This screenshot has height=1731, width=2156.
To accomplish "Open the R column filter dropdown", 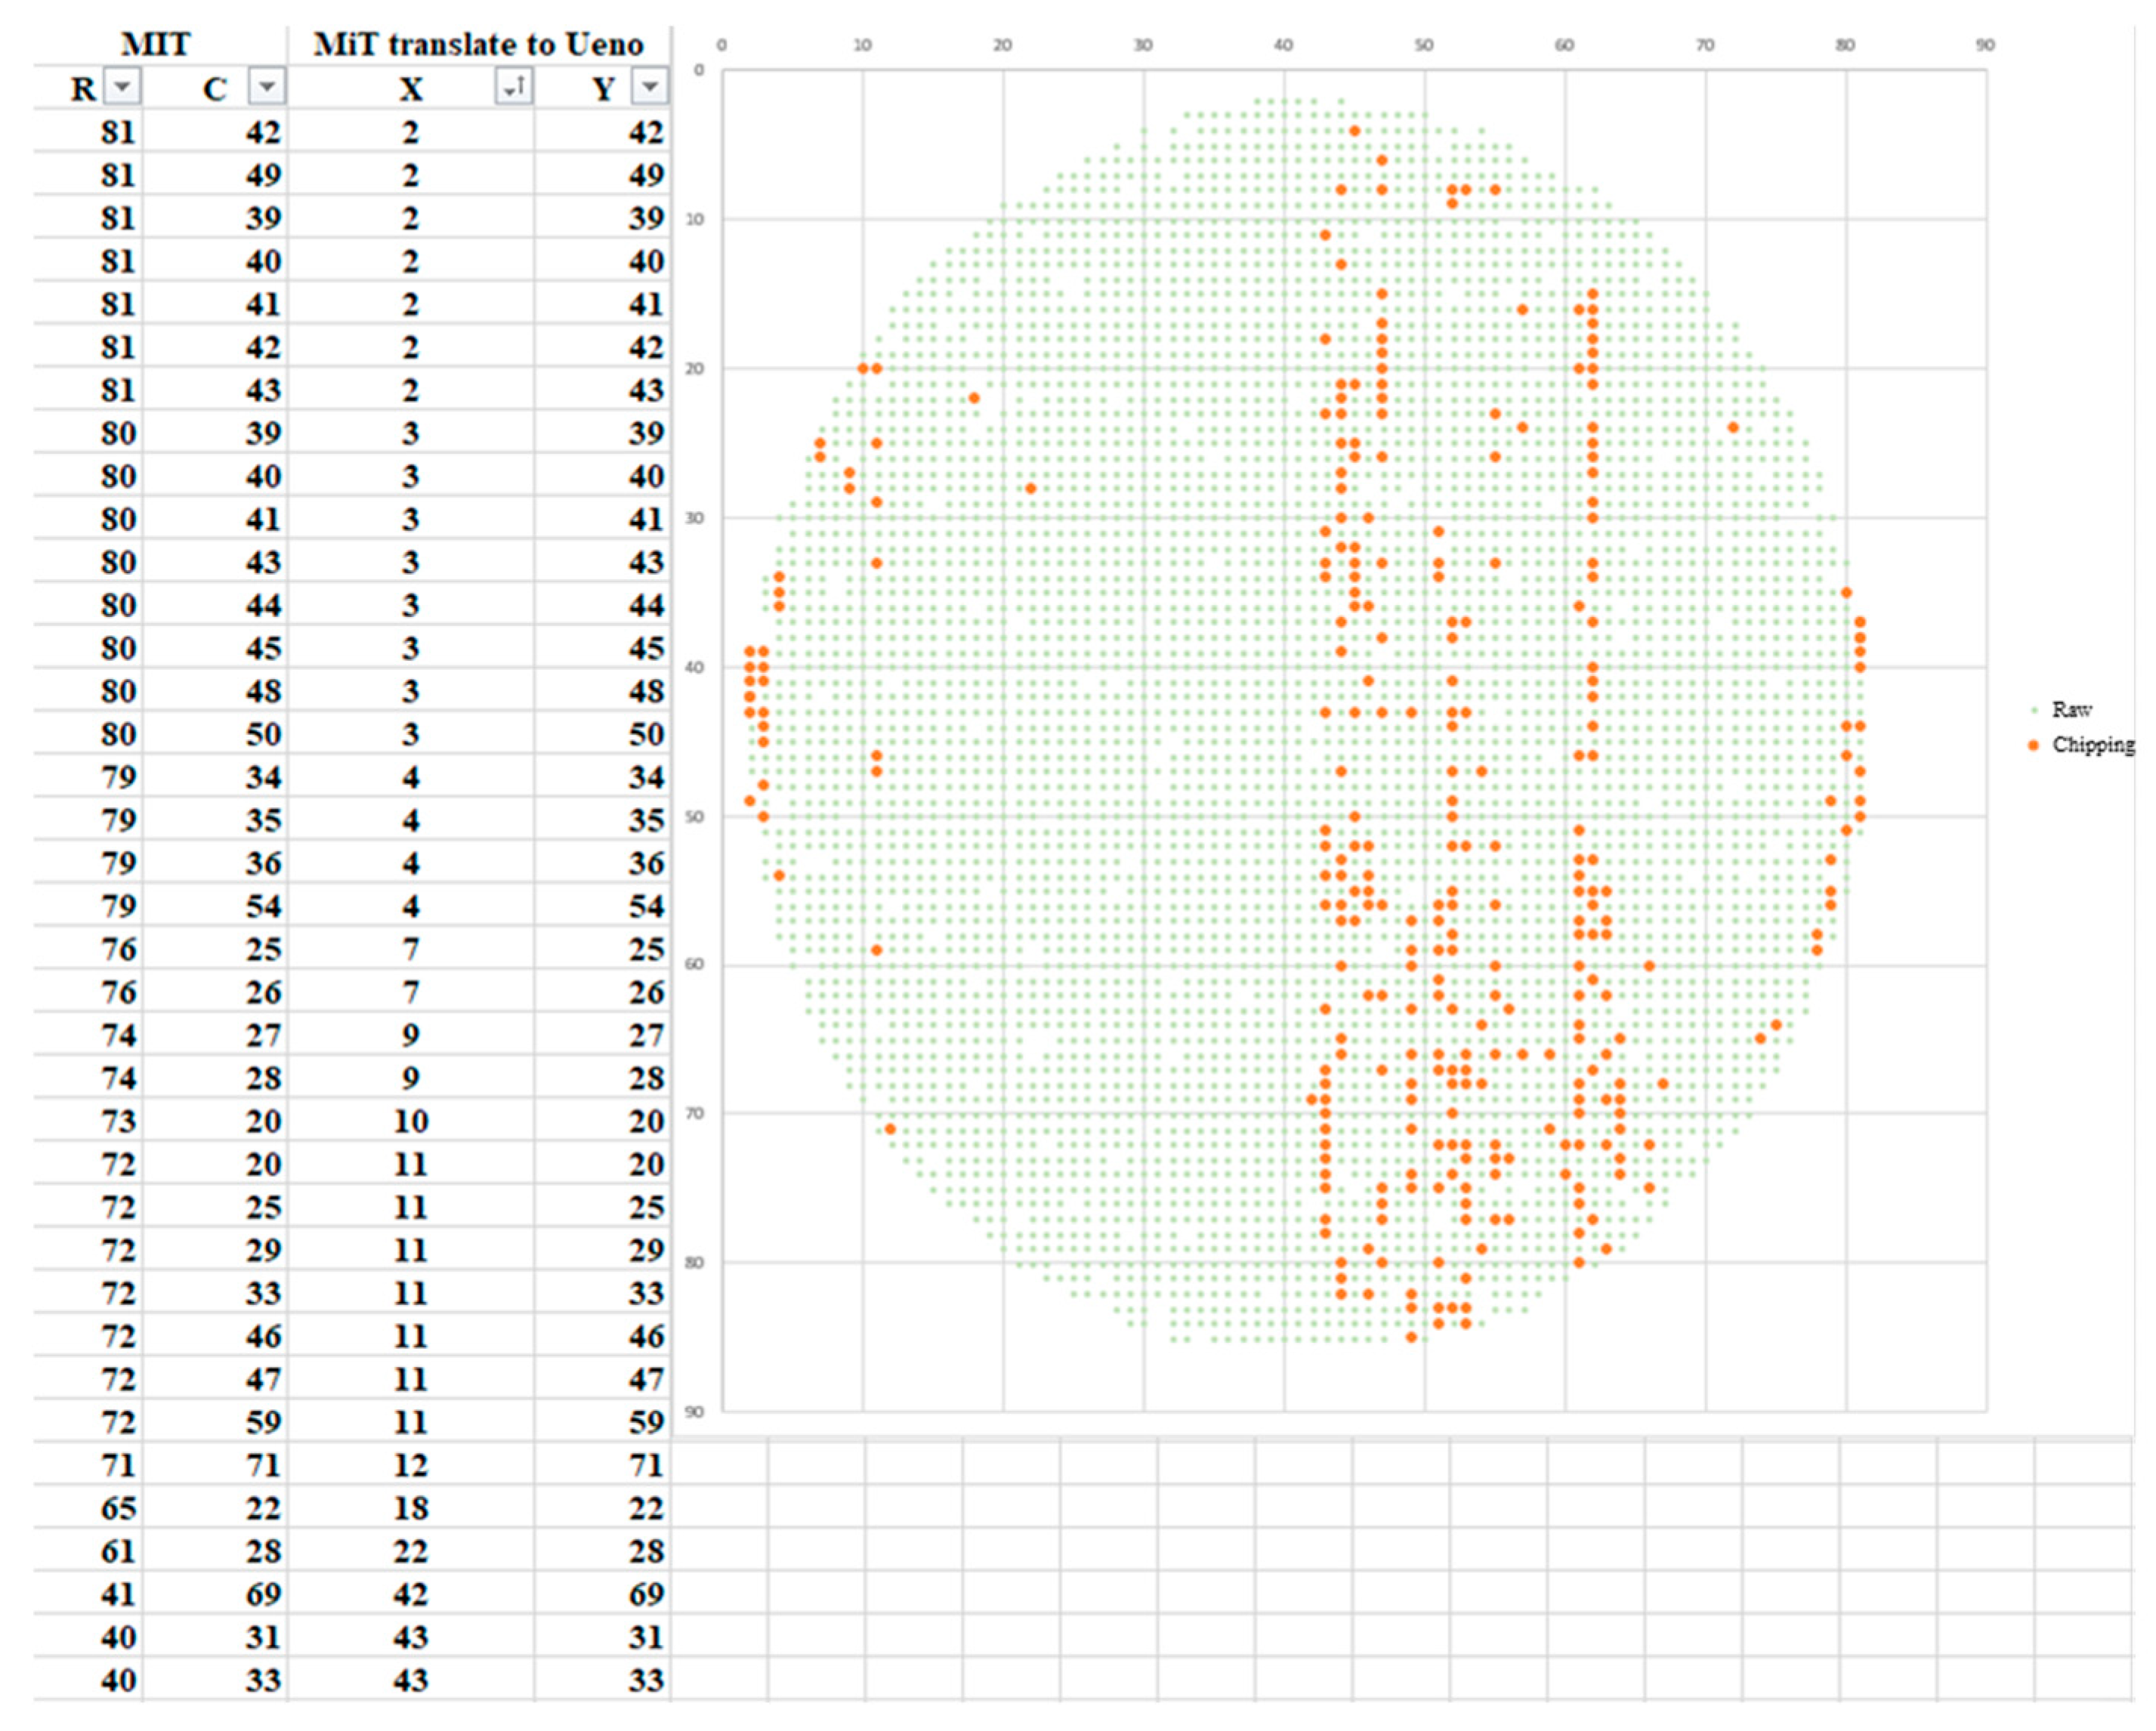I will pyautogui.click(x=122, y=87).
